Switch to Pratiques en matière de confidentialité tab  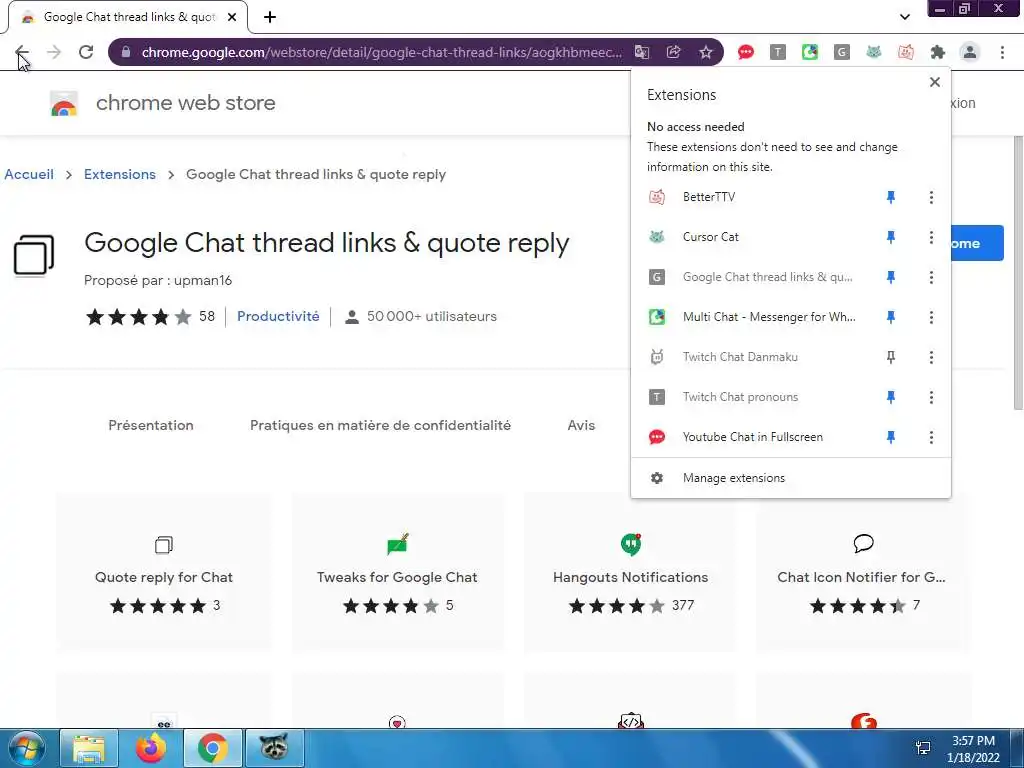click(x=380, y=425)
